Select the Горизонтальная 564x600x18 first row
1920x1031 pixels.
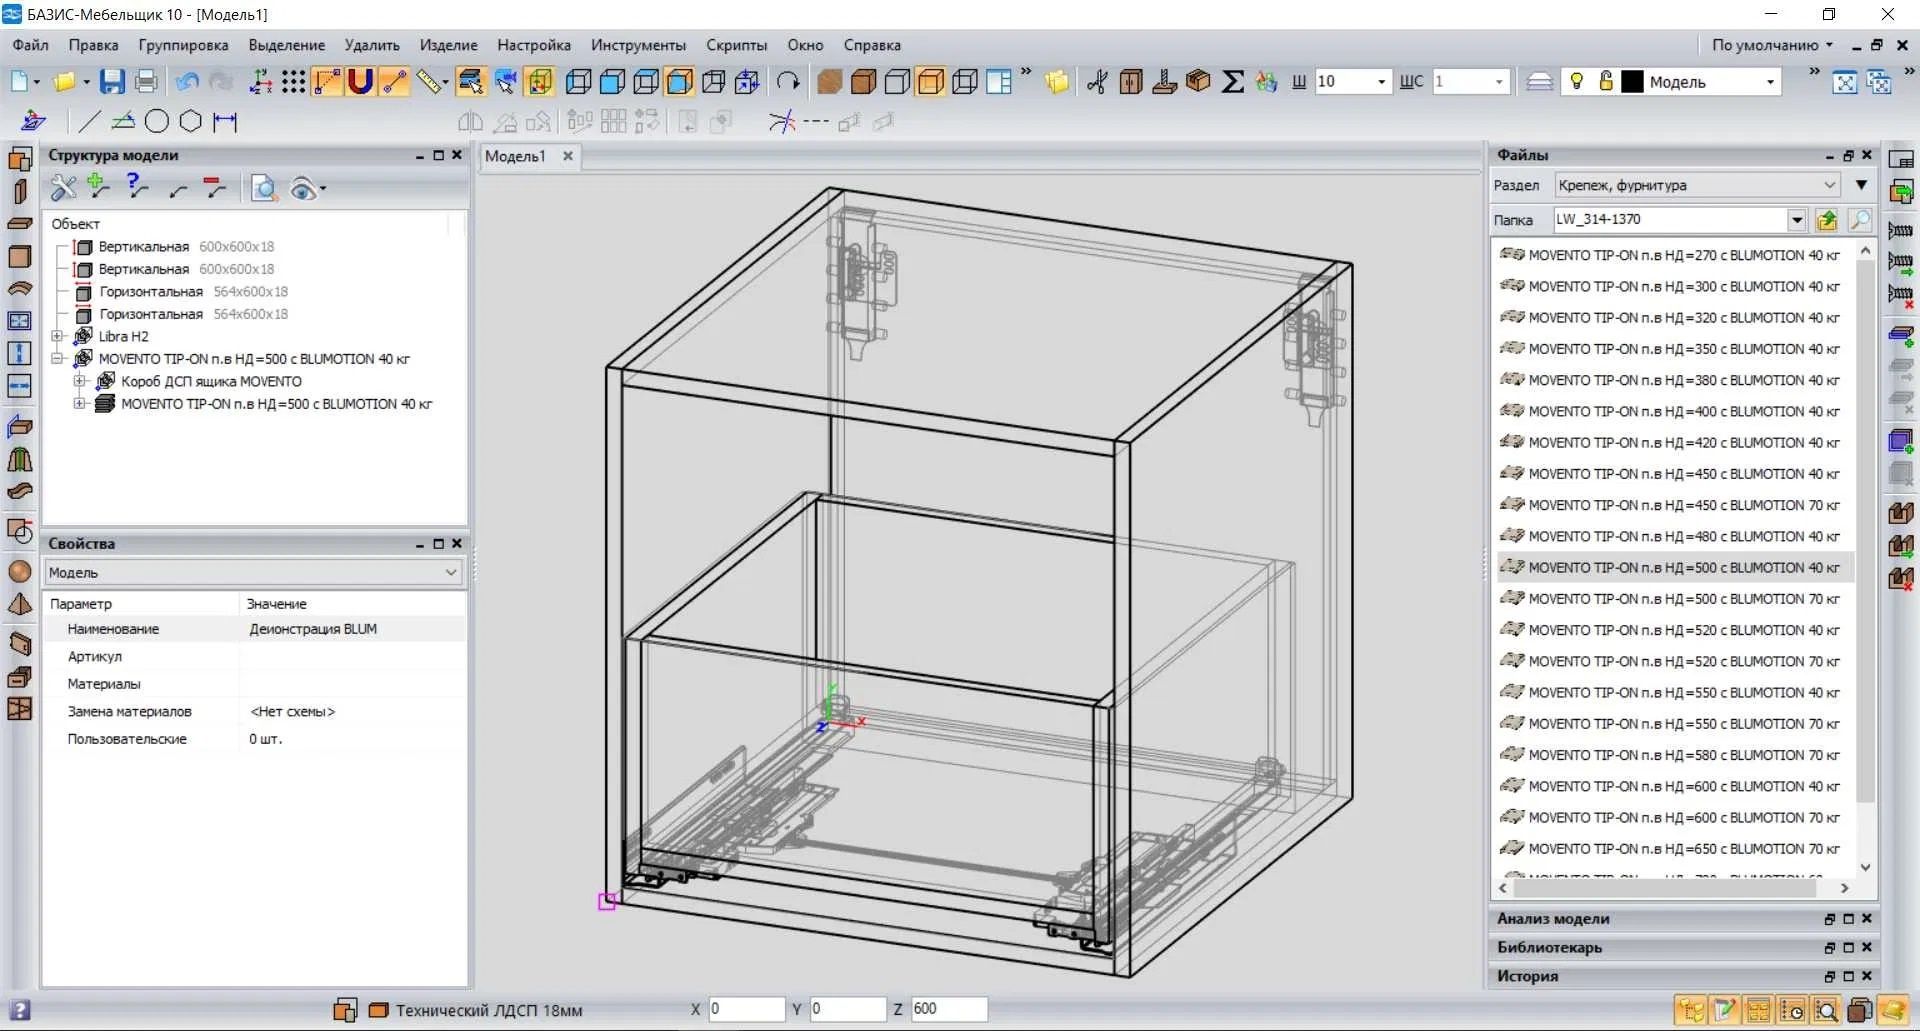(182, 292)
